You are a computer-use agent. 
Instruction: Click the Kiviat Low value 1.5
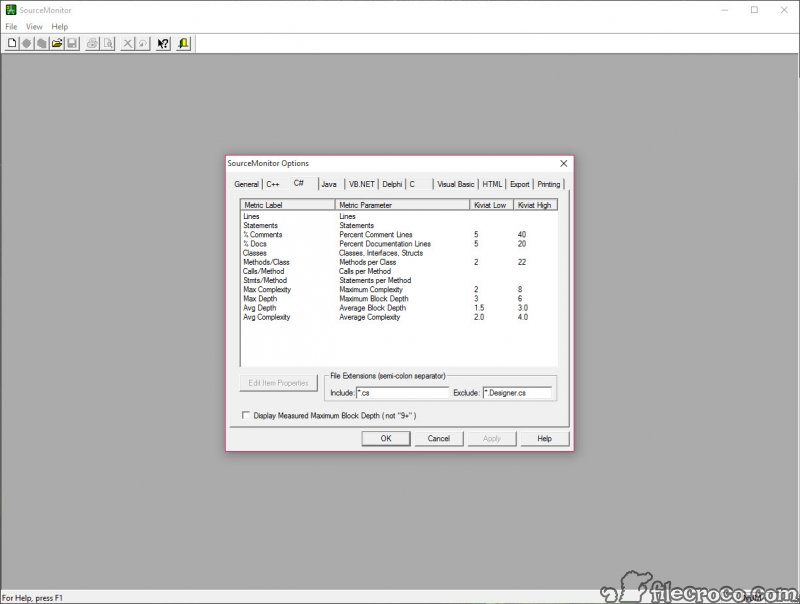click(x=479, y=308)
